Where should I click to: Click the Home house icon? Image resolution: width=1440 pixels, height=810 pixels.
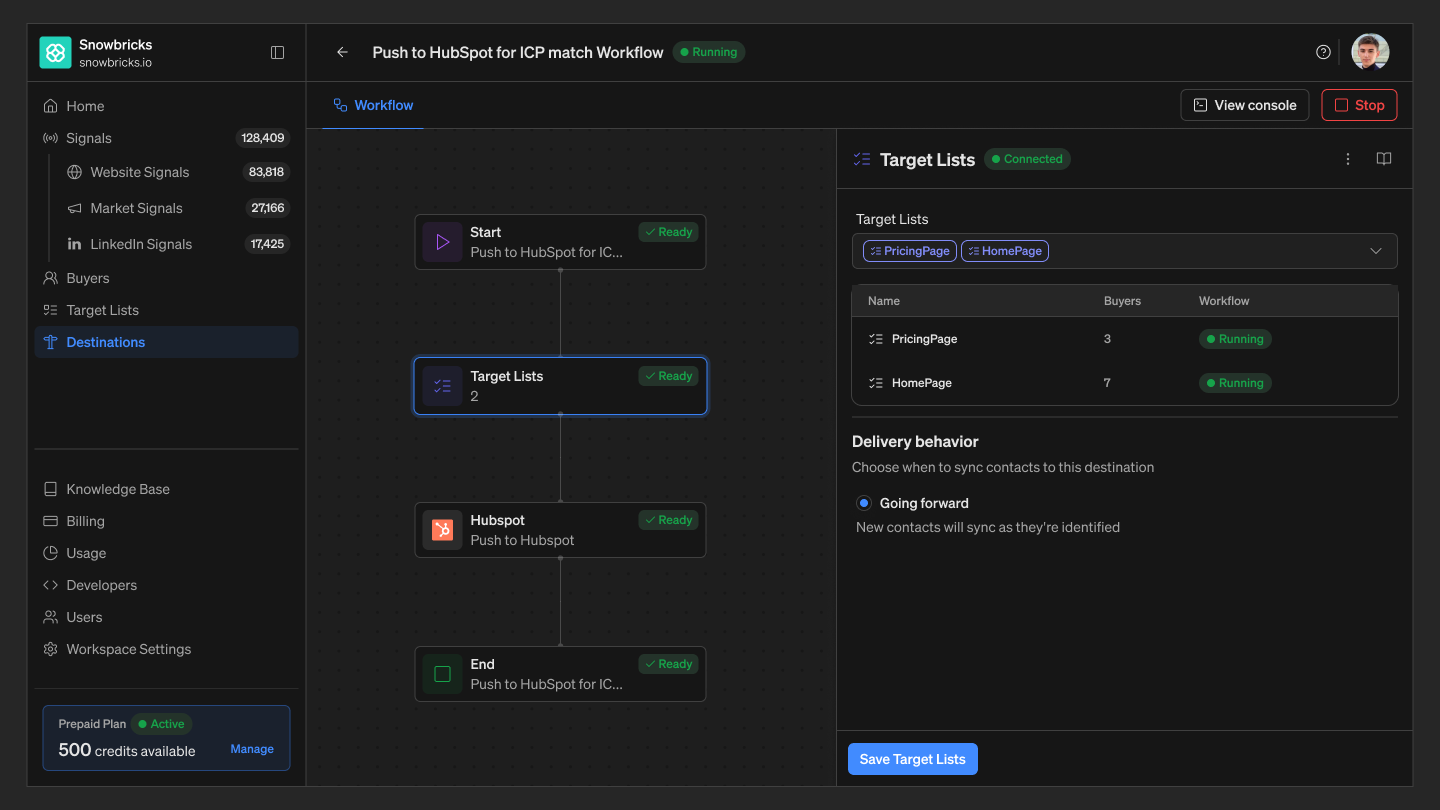tap(51, 106)
